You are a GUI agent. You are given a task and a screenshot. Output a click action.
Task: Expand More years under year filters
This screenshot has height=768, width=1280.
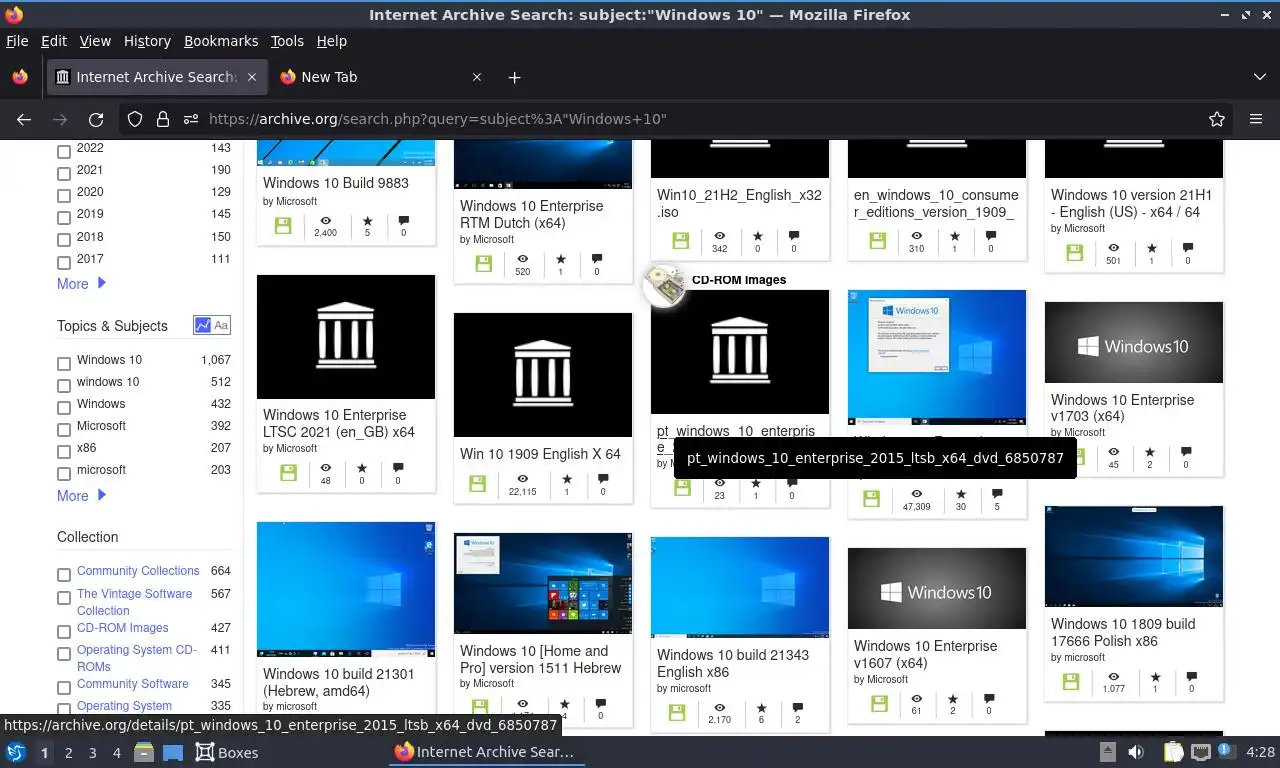[x=81, y=284]
